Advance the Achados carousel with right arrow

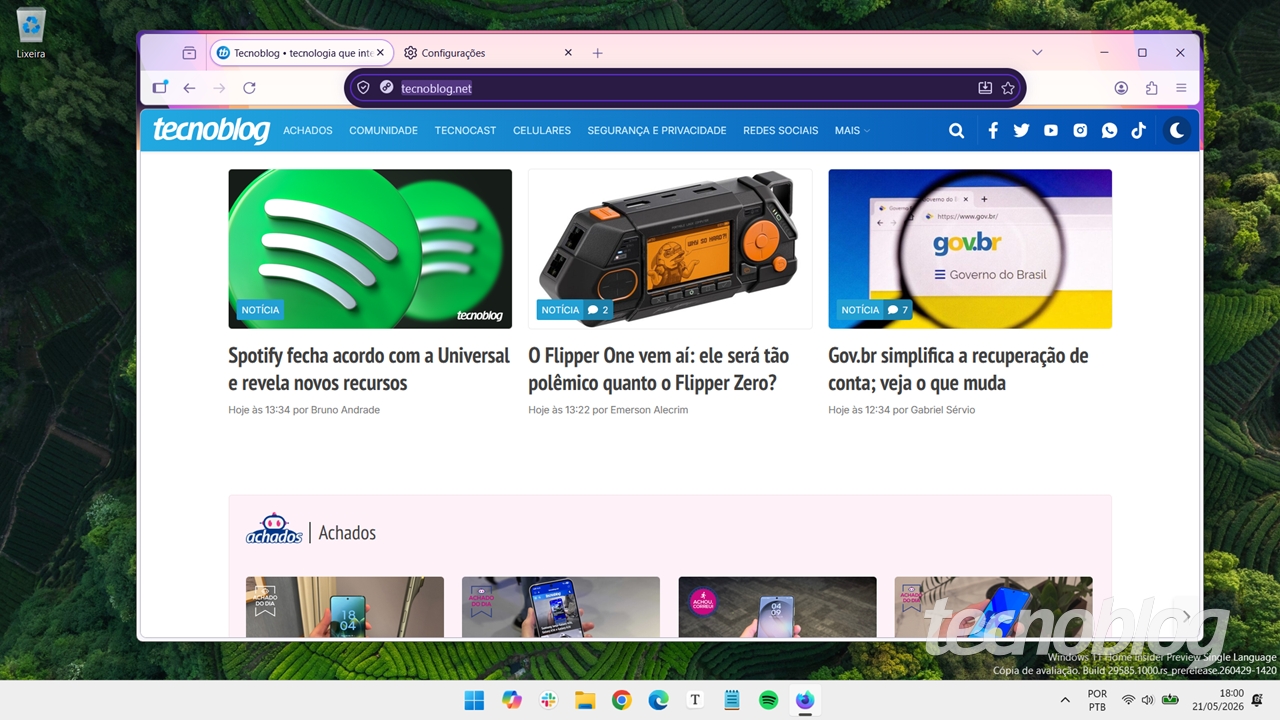(1186, 616)
